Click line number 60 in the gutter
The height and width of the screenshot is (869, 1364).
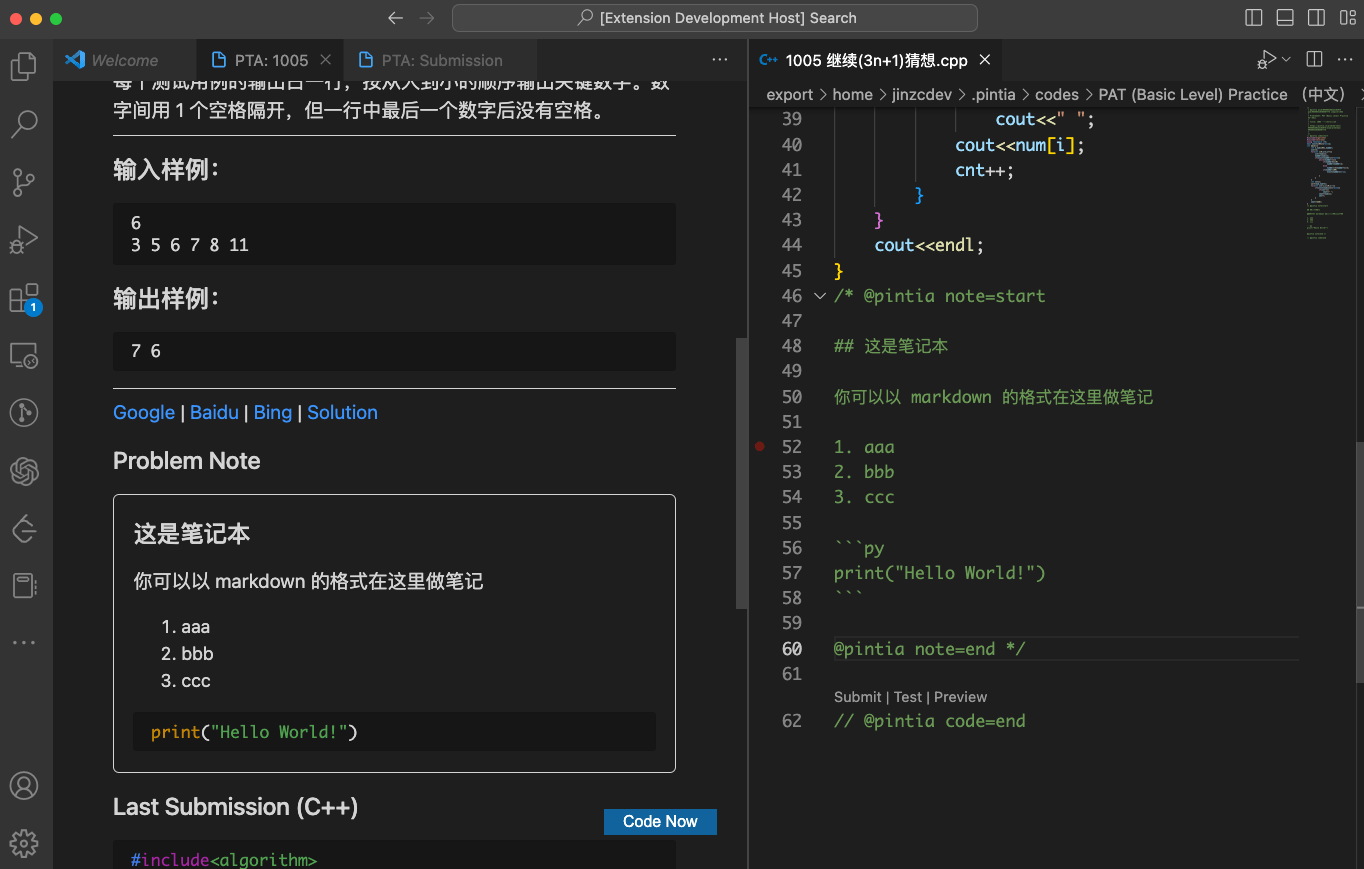point(791,649)
